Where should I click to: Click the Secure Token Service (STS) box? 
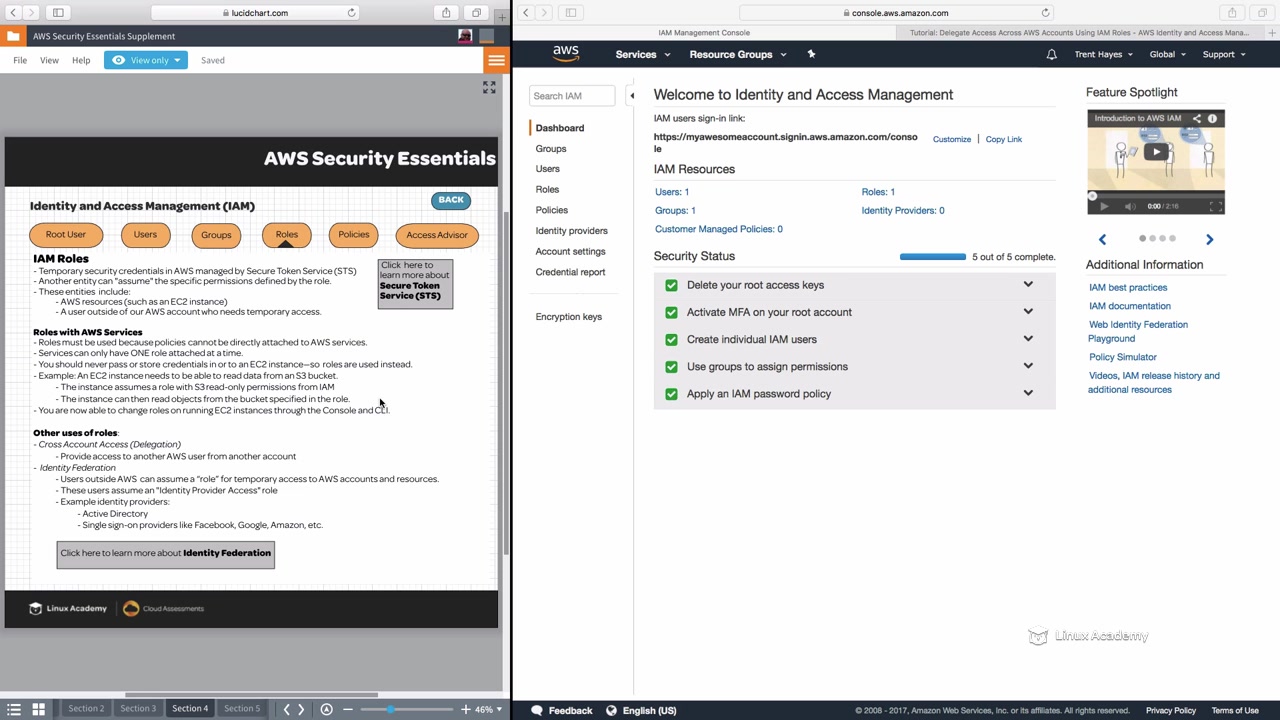(x=415, y=284)
